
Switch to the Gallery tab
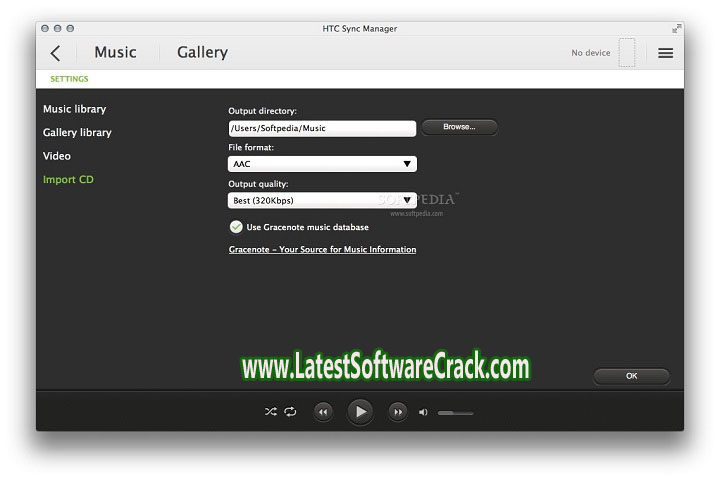pyautogui.click(x=202, y=53)
